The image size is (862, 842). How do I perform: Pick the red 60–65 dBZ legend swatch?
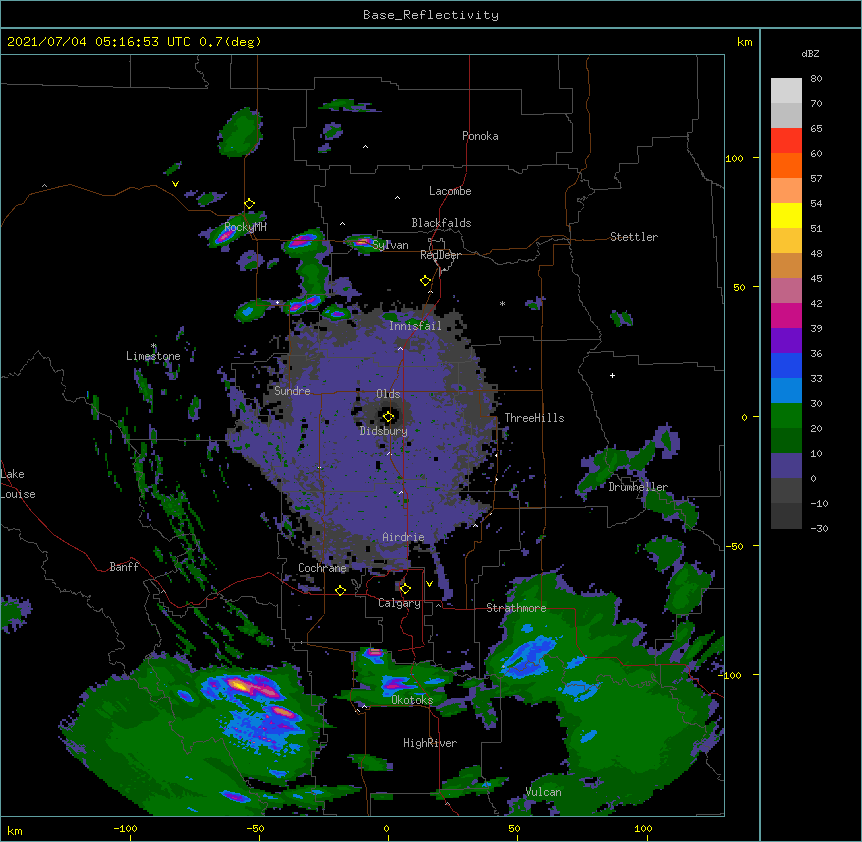pos(786,141)
